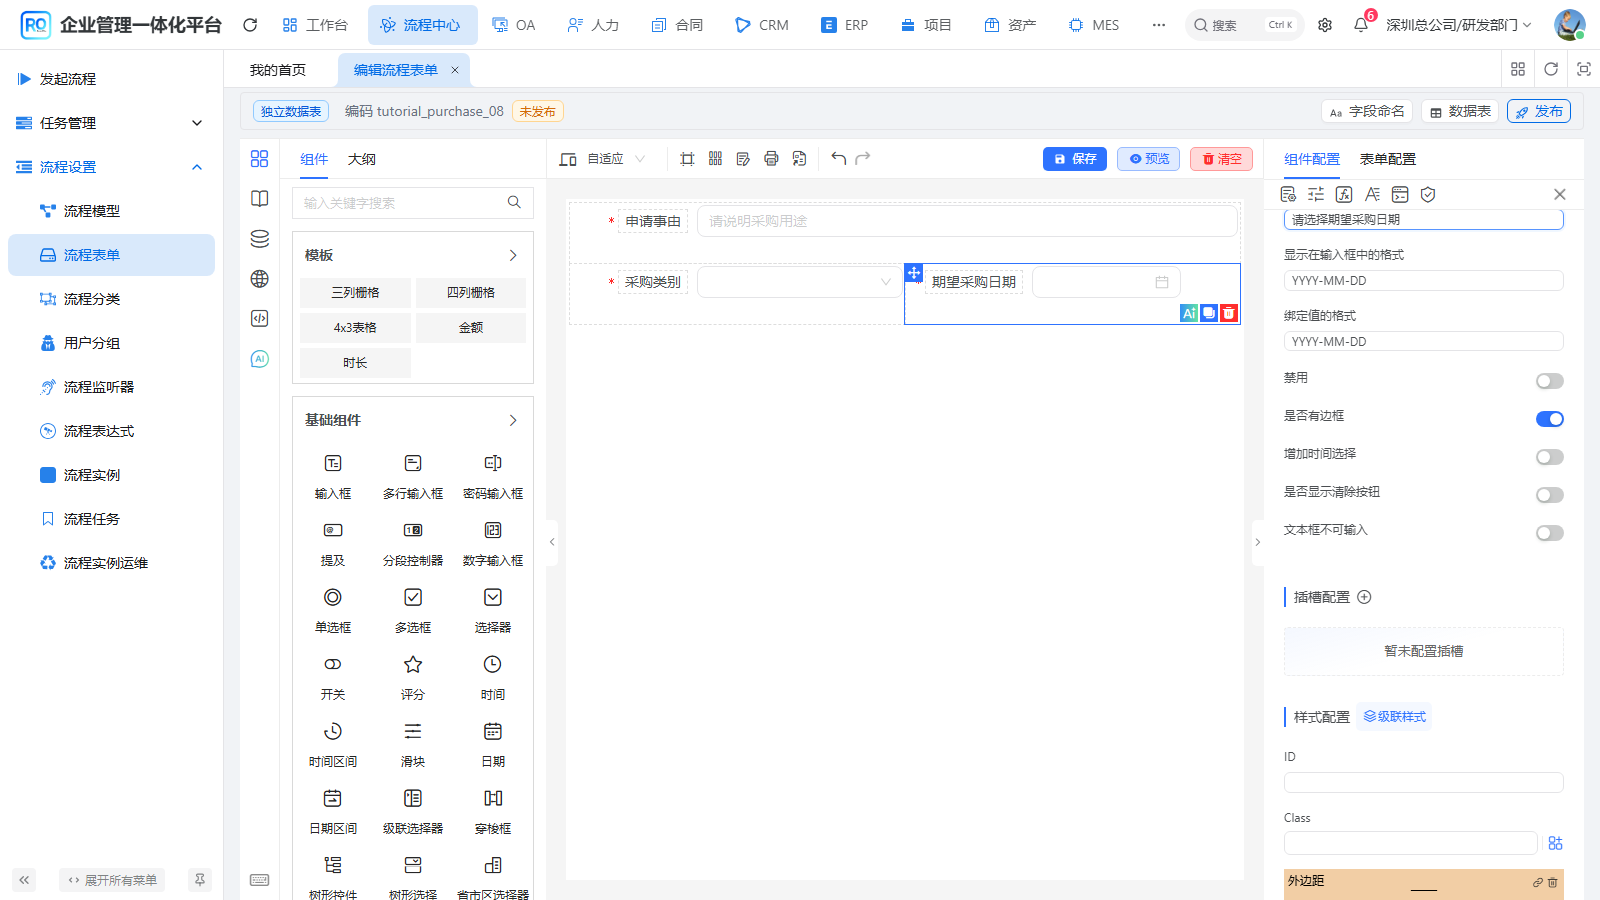Delete the selected 期望采购日期 component
This screenshot has width=1600, height=900.
[1229, 313]
